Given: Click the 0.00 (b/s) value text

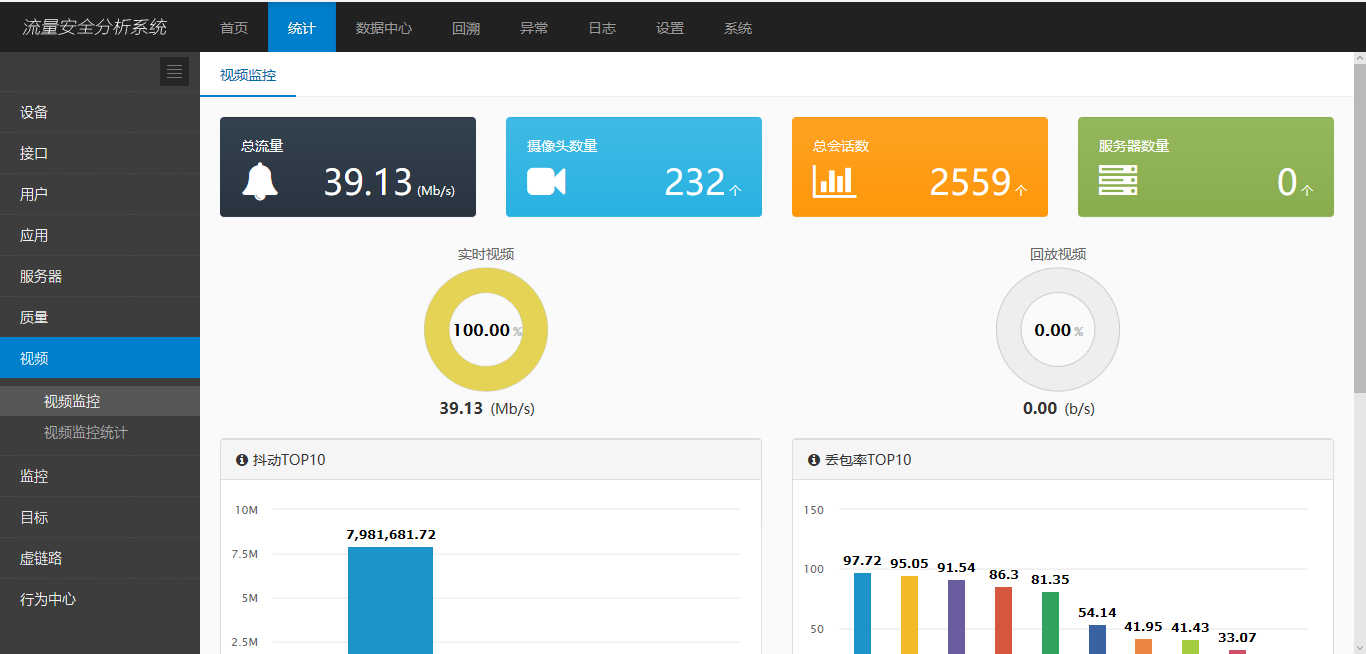Looking at the screenshot, I should tap(1058, 408).
